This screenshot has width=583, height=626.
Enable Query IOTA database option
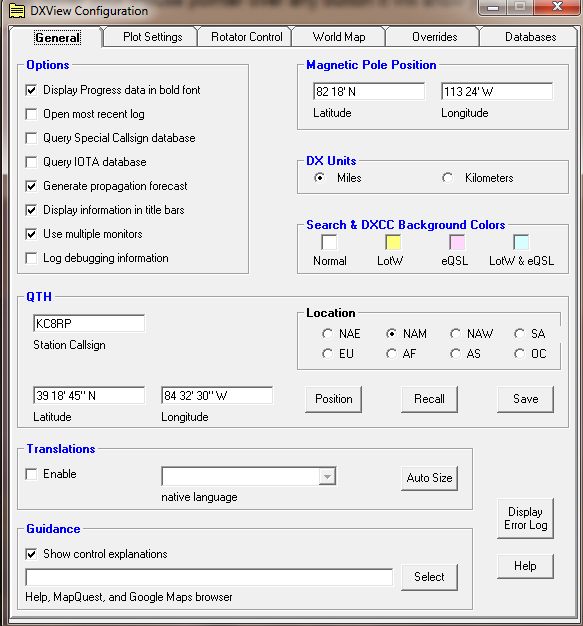click(31, 162)
